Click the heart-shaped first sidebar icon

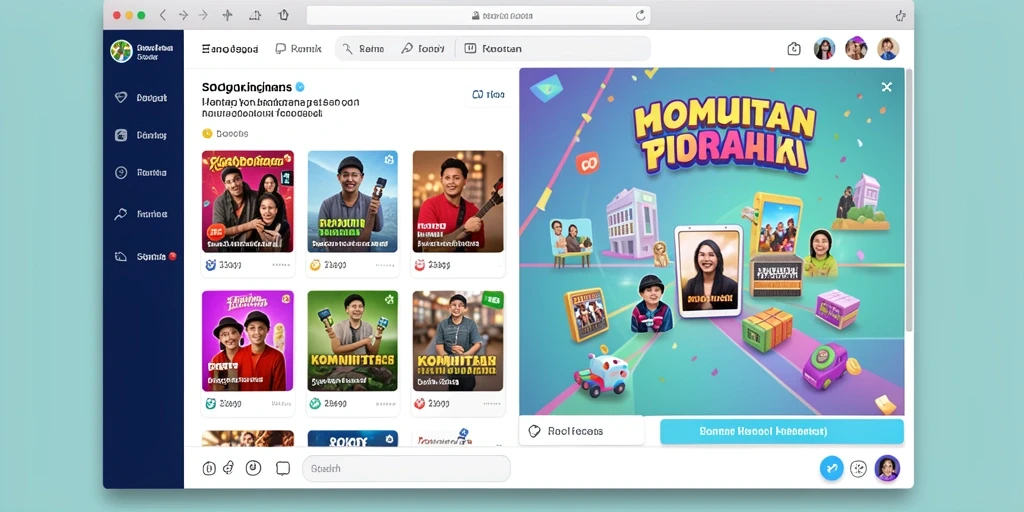tap(121, 98)
